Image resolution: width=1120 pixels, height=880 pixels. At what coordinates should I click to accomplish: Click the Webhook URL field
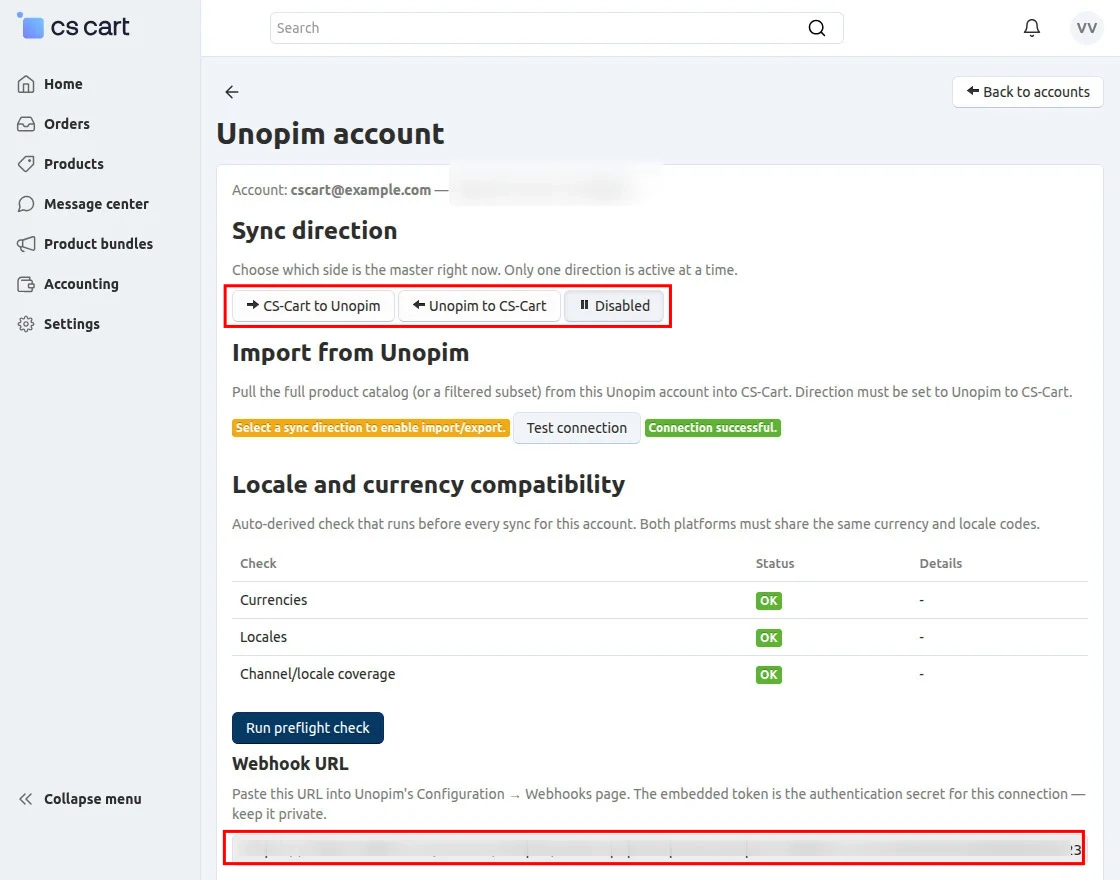point(658,849)
